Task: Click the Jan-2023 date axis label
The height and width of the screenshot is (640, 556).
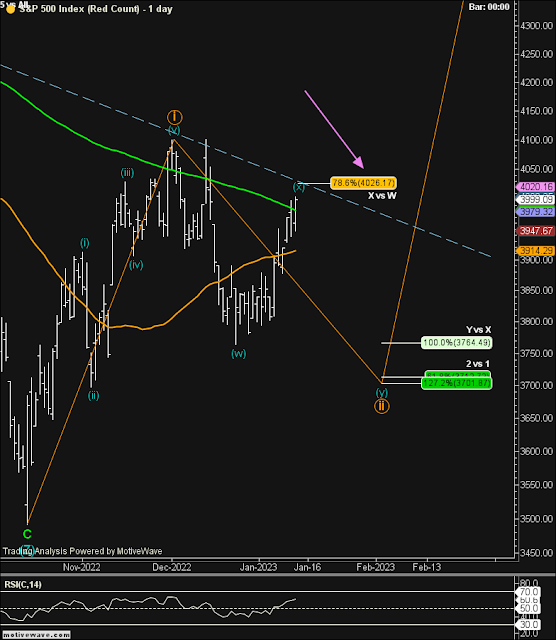Action: (x=258, y=567)
